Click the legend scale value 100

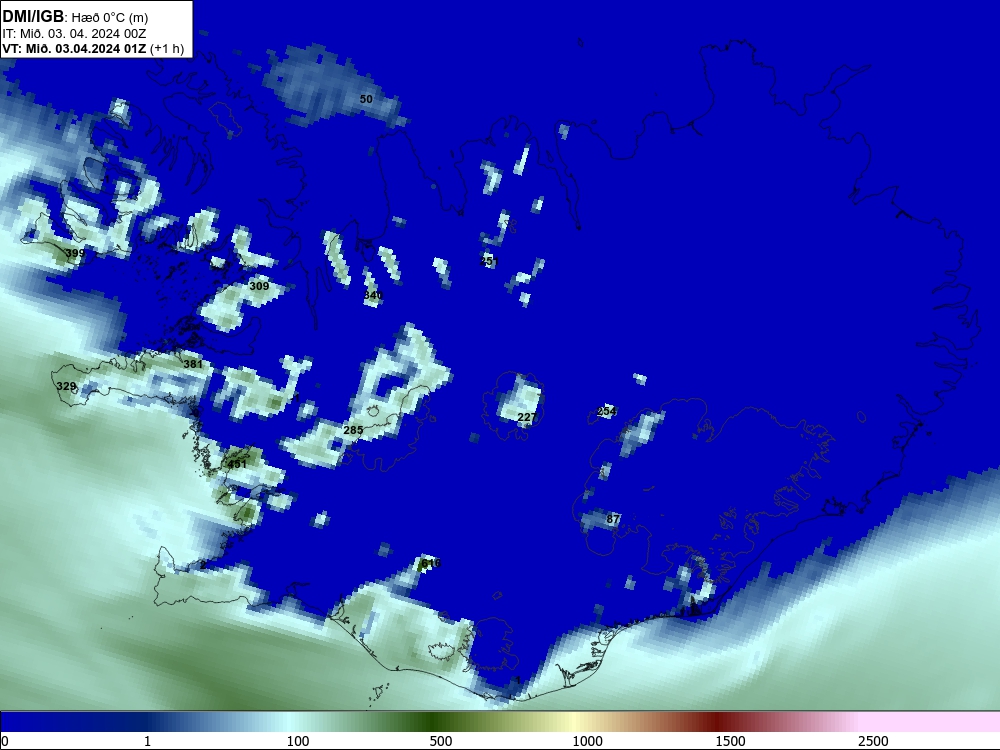pyautogui.click(x=298, y=741)
